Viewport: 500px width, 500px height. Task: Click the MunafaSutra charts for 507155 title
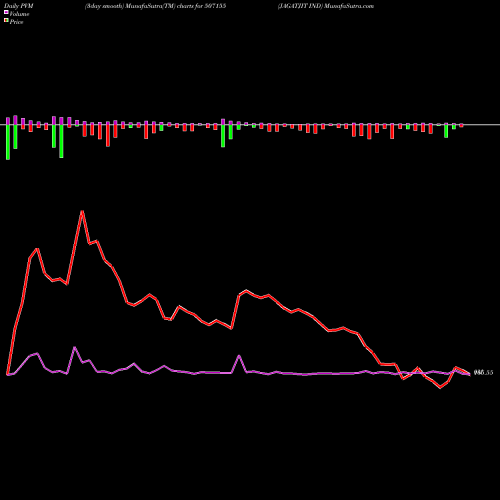pos(155,6)
